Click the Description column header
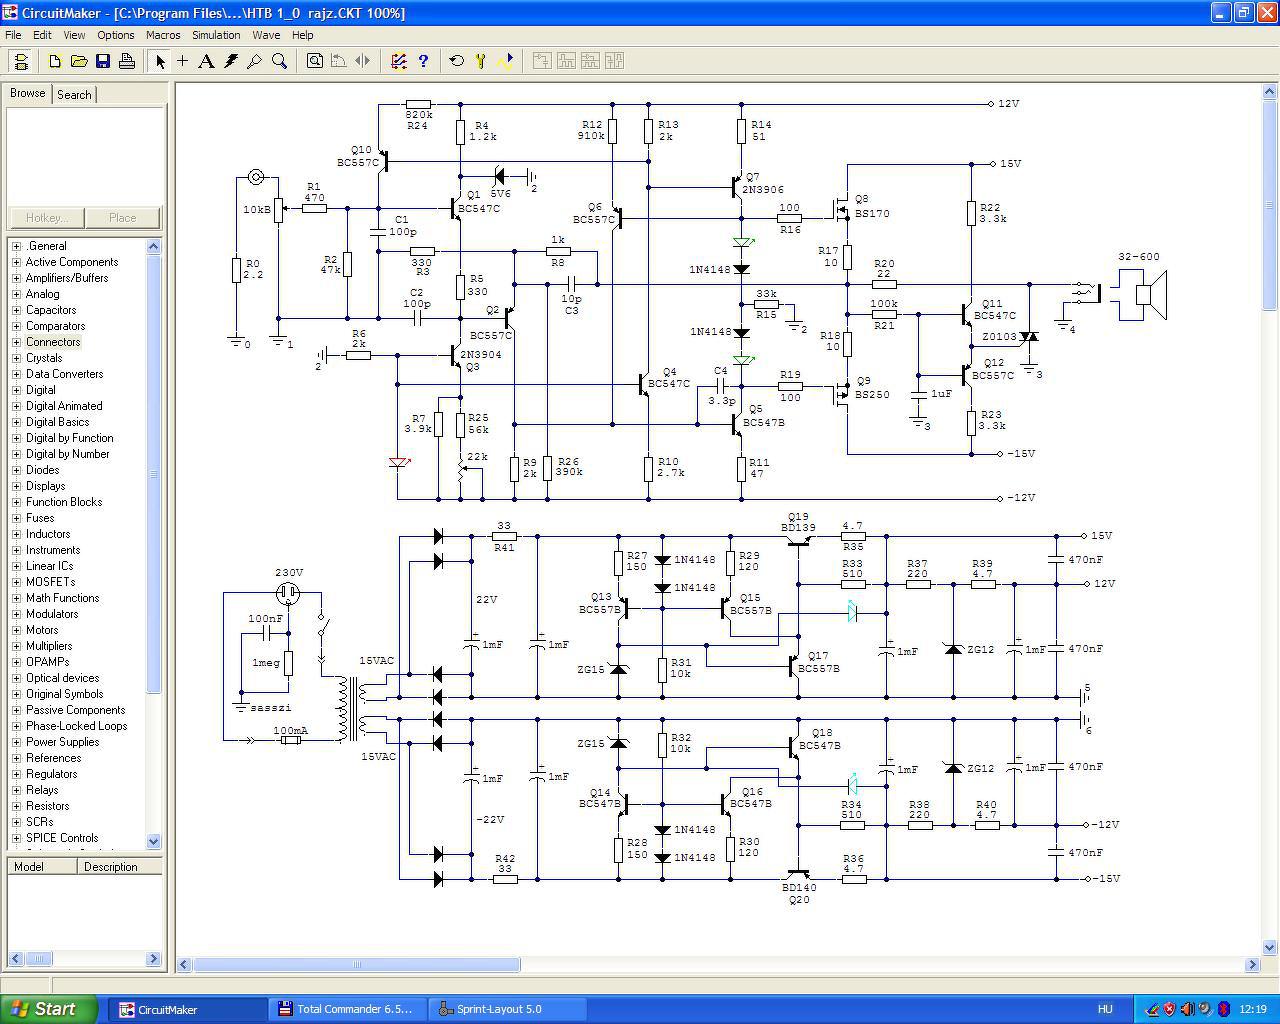 120,867
